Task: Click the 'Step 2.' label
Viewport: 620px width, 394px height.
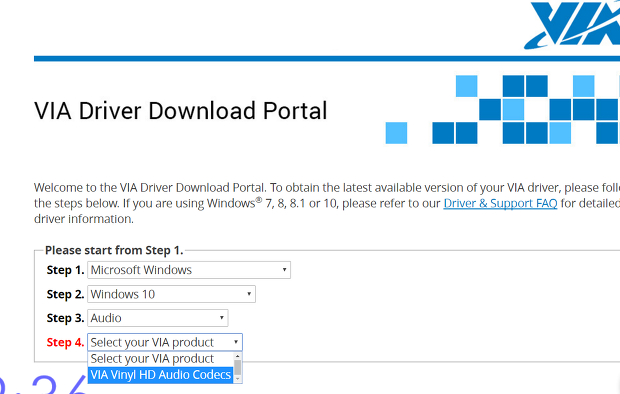Action: click(65, 294)
